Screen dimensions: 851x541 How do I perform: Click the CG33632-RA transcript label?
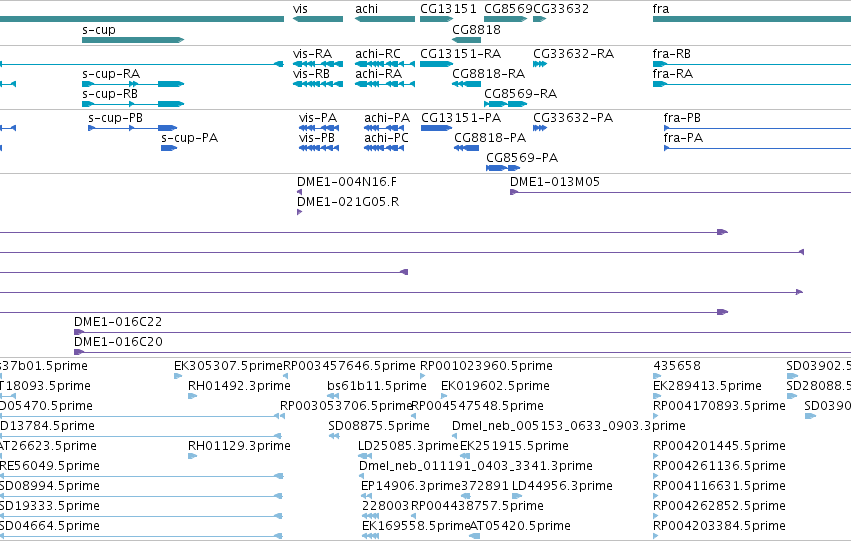pyautogui.click(x=573, y=54)
